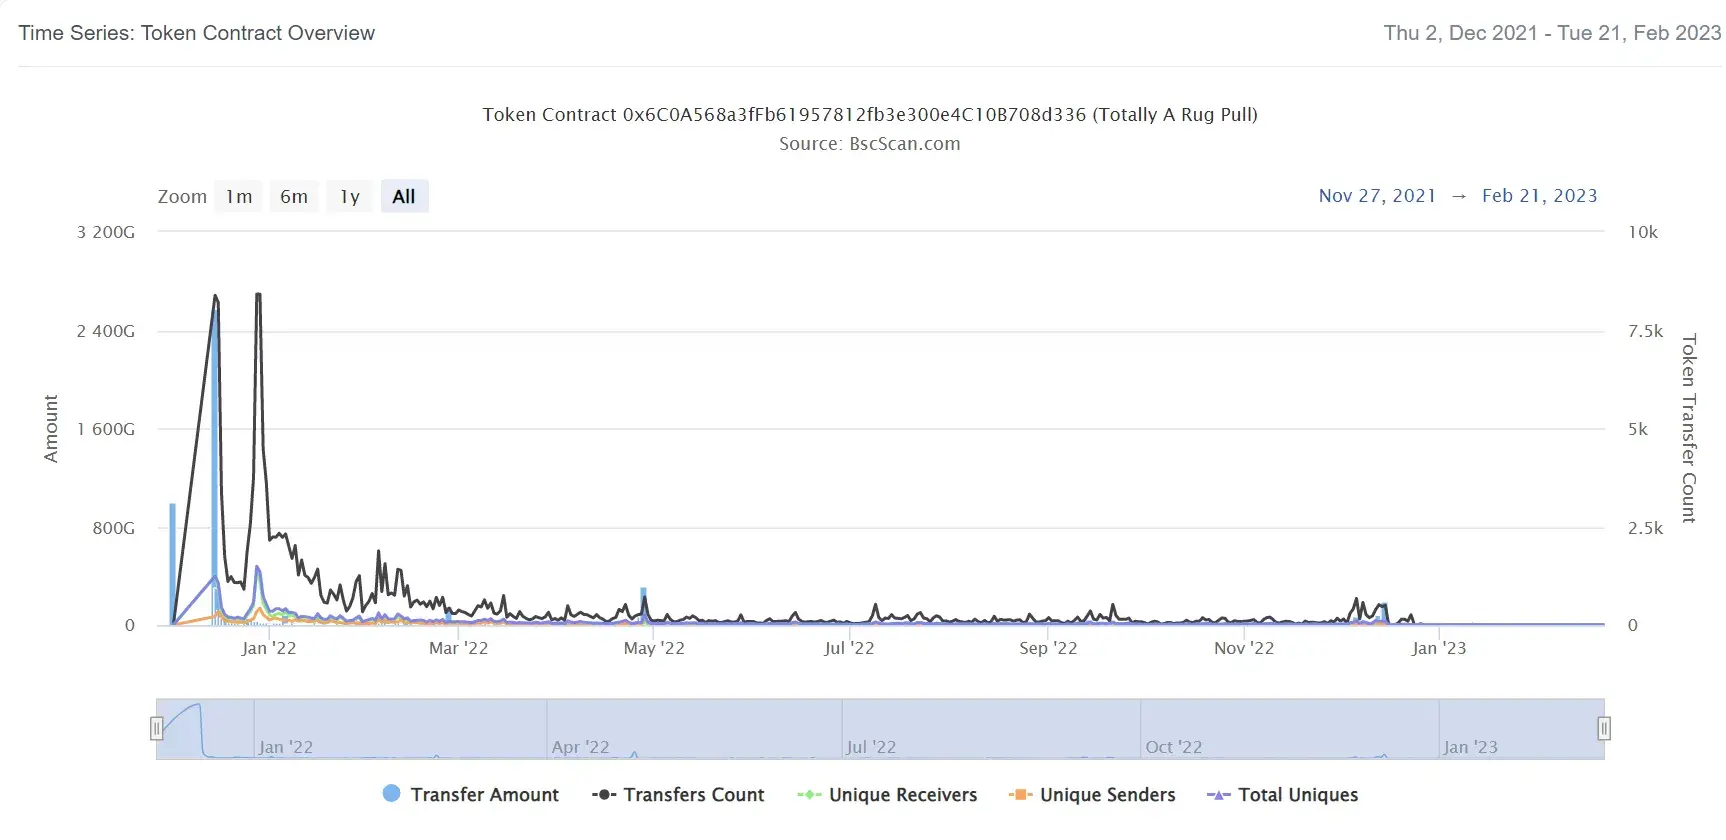Click the Jan '23 label in navigator
Screen dimensions: 1726x840
[1470, 747]
